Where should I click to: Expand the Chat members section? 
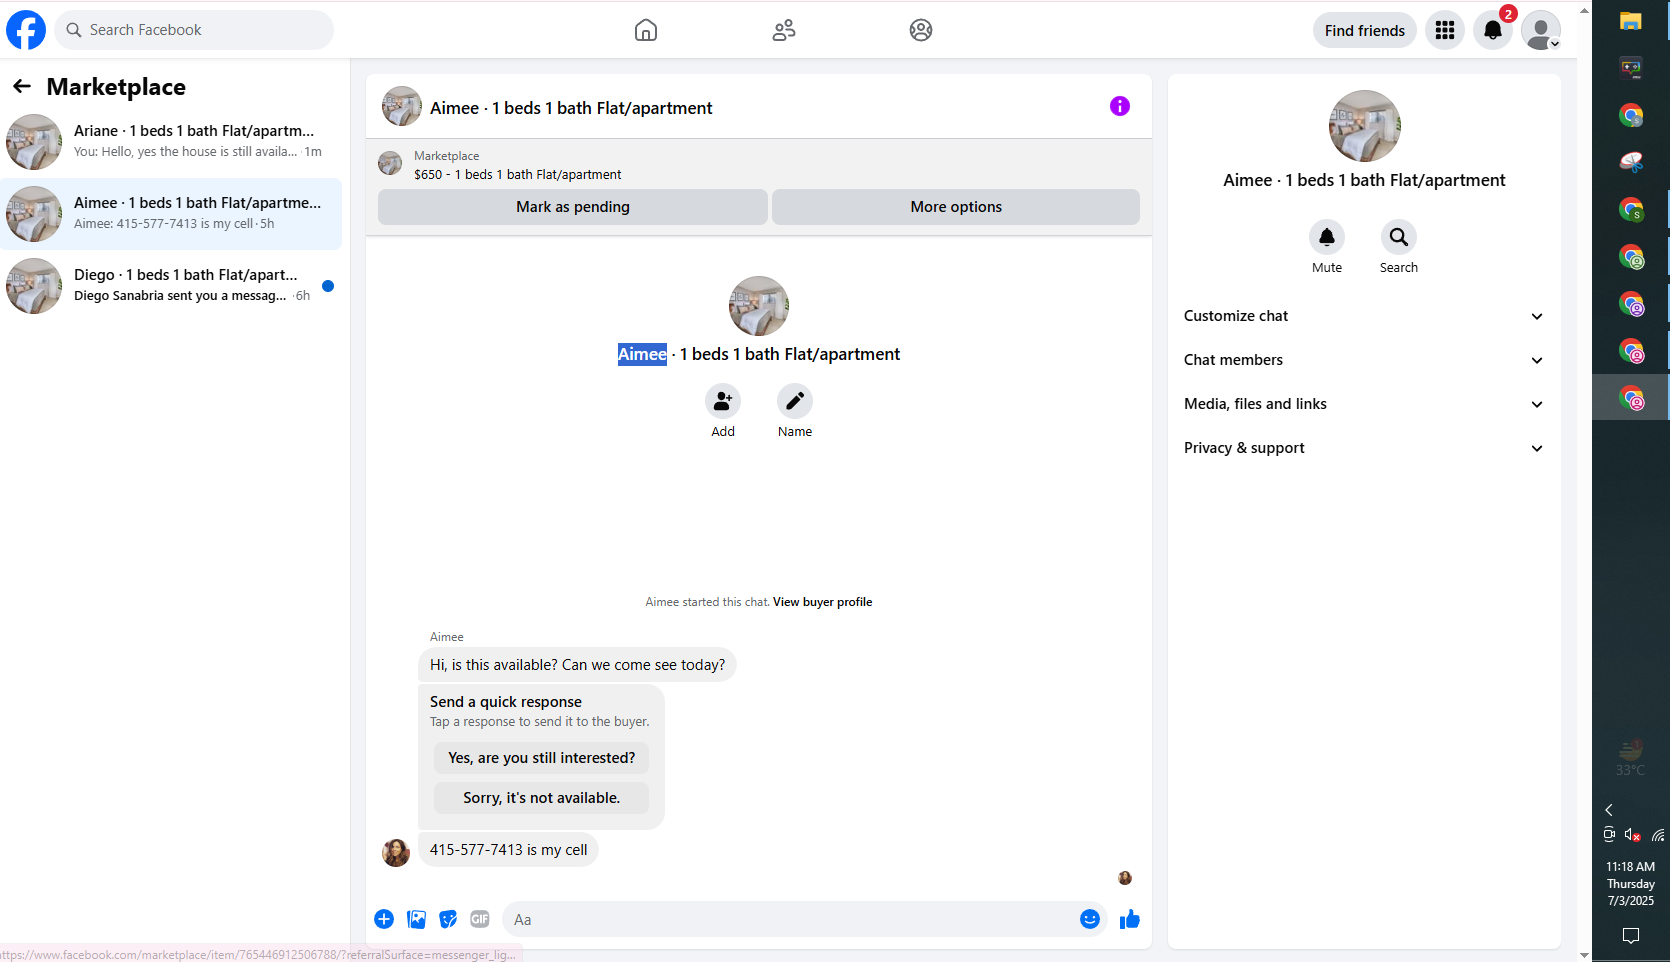point(1364,360)
